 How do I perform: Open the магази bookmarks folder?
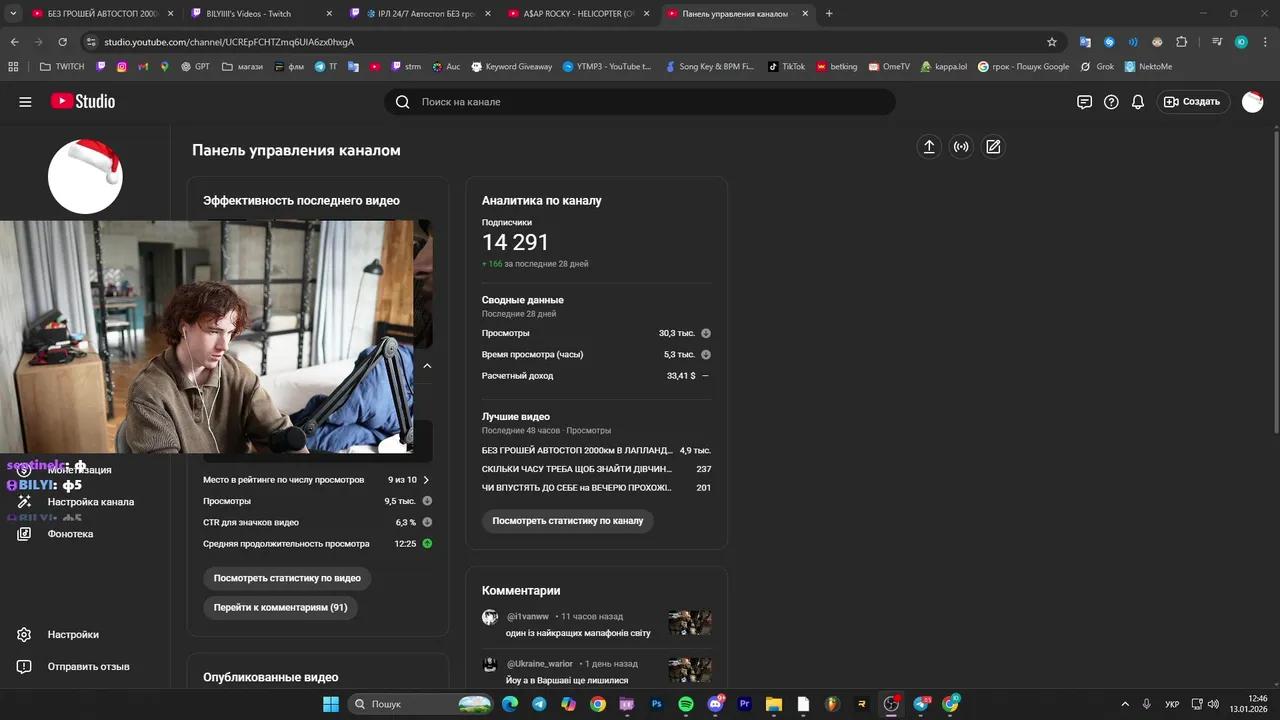242,67
